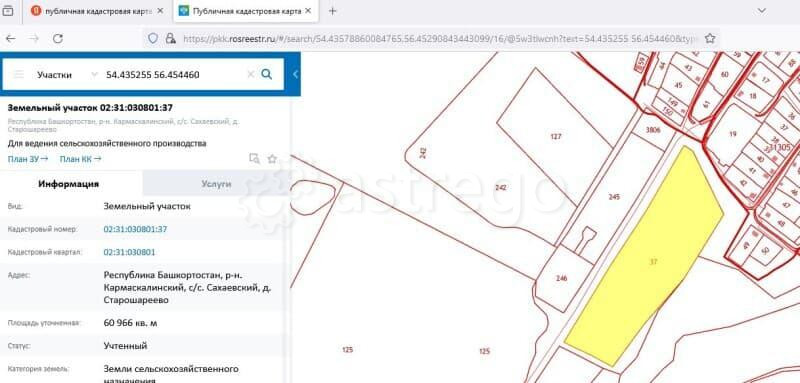Open План ЗУ link
This screenshot has height=383, width=800.
[x=28, y=159]
